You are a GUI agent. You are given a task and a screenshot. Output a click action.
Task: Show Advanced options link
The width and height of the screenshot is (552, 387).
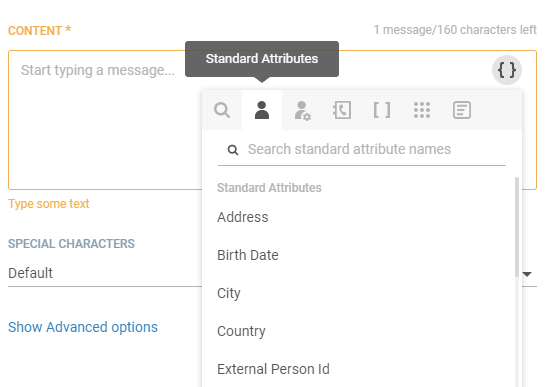83,327
